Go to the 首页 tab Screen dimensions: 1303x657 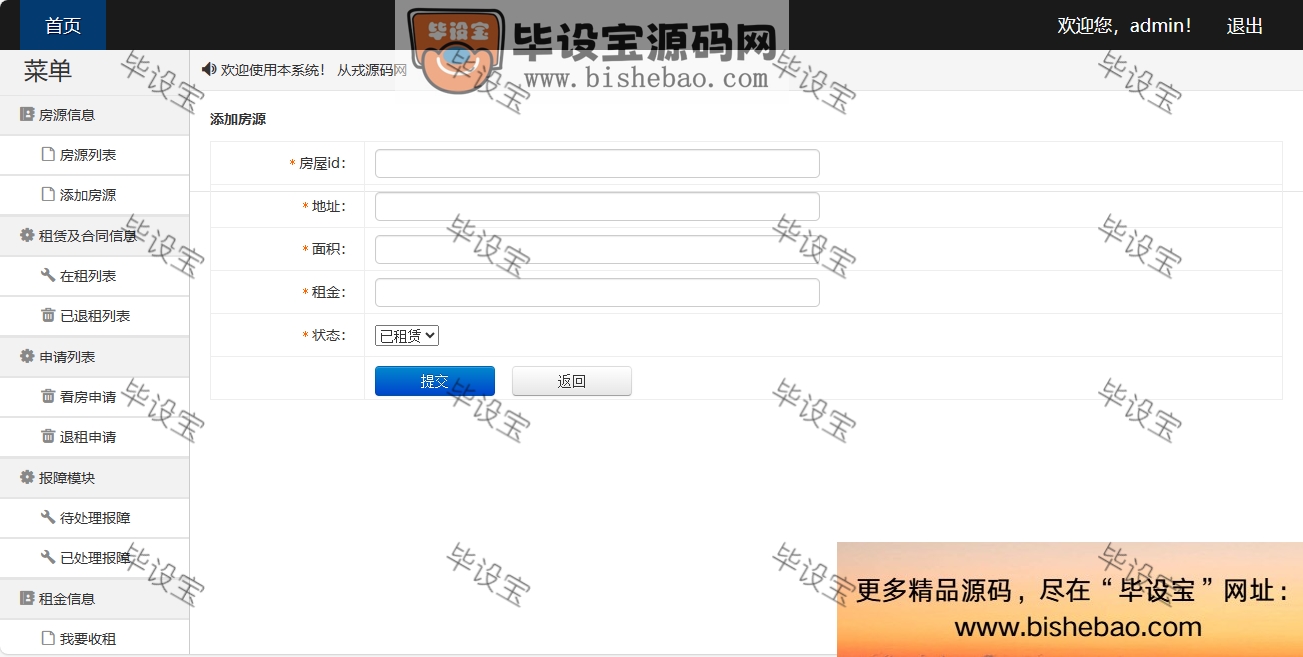[x=63, y=25]
